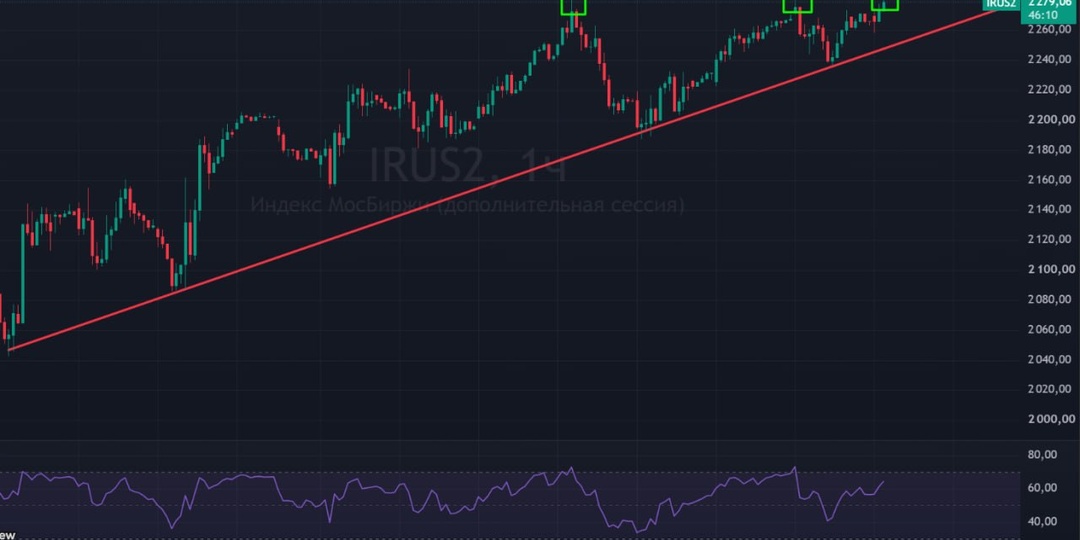Click the 2 140,00 price axis label
1080x540 pixels.
(1048, 209)
